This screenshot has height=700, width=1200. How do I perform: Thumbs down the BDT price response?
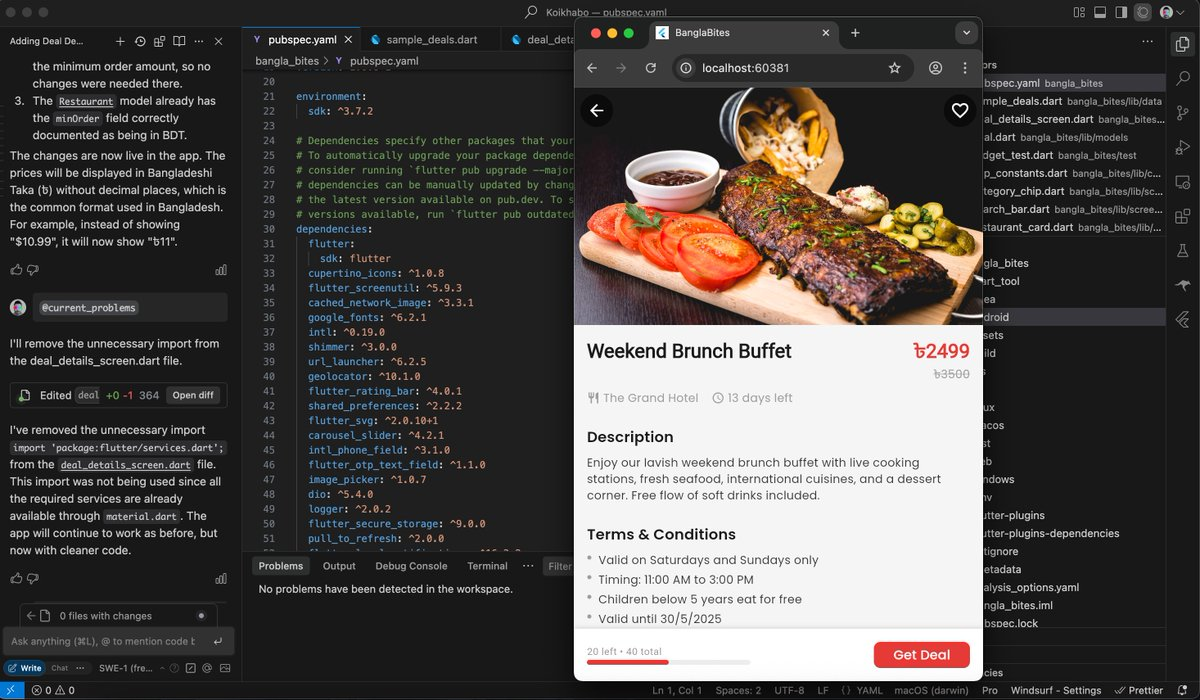(33, 270)
